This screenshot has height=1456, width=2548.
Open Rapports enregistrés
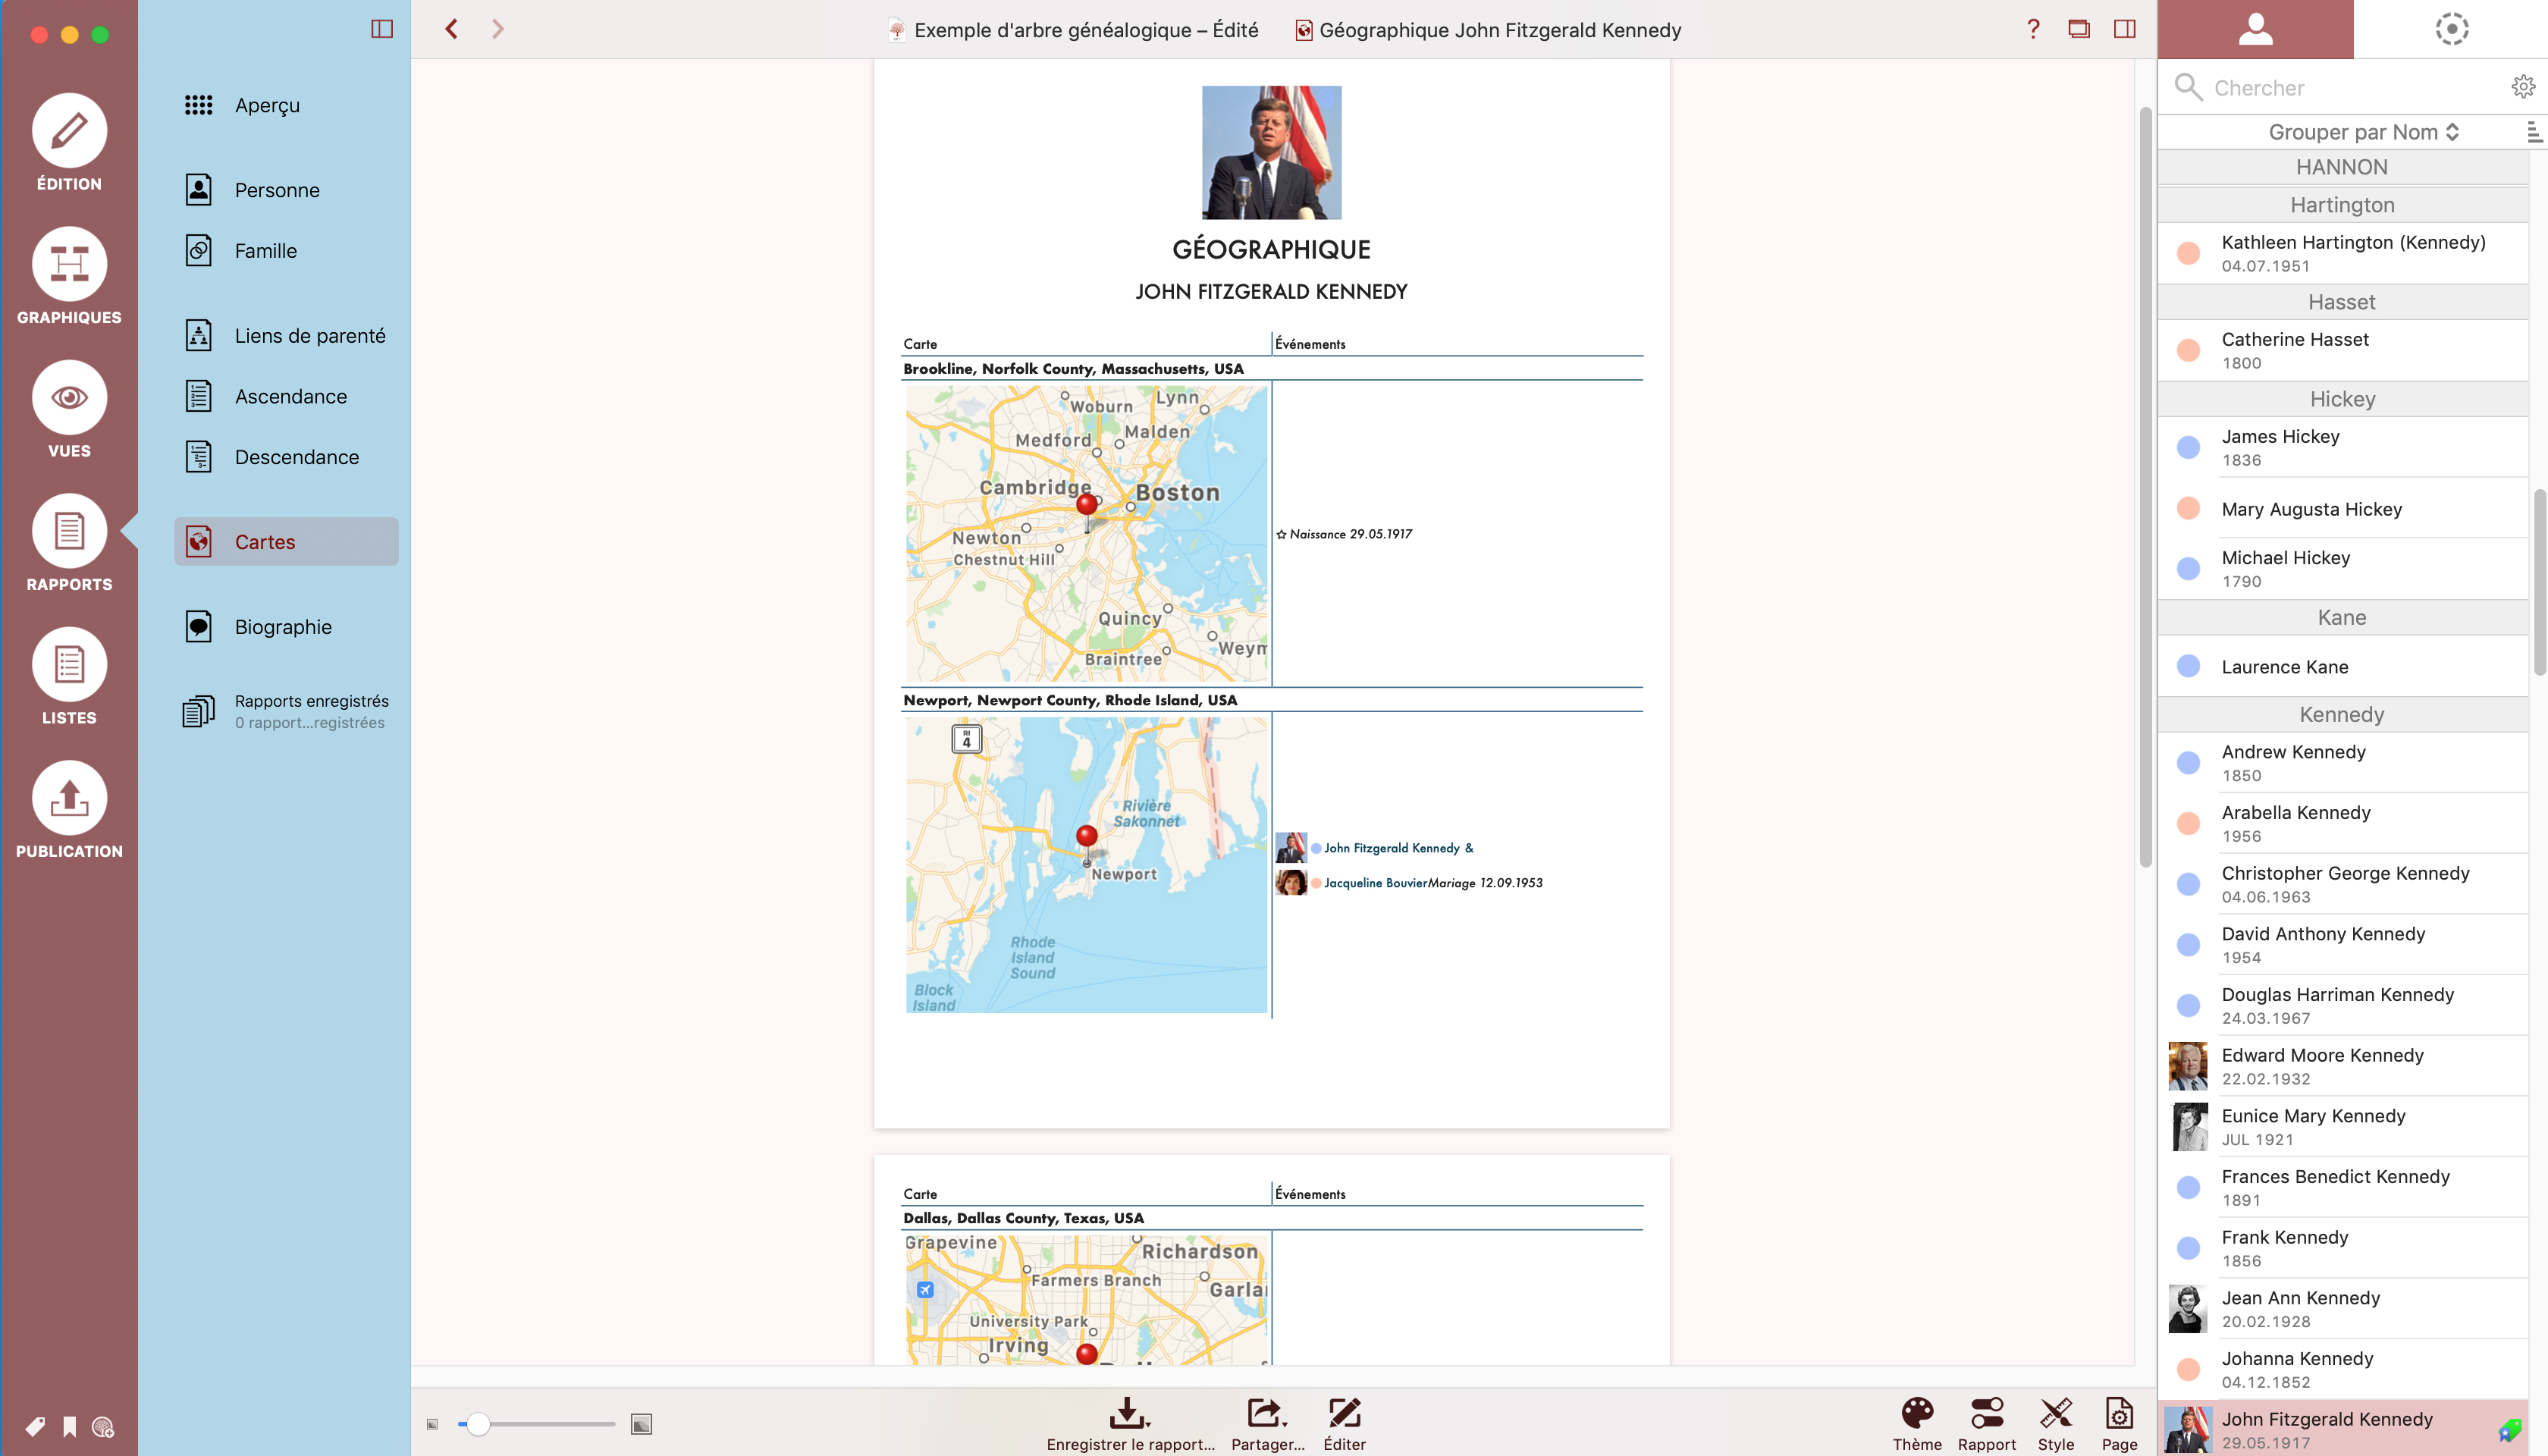[x=286, y=712]
